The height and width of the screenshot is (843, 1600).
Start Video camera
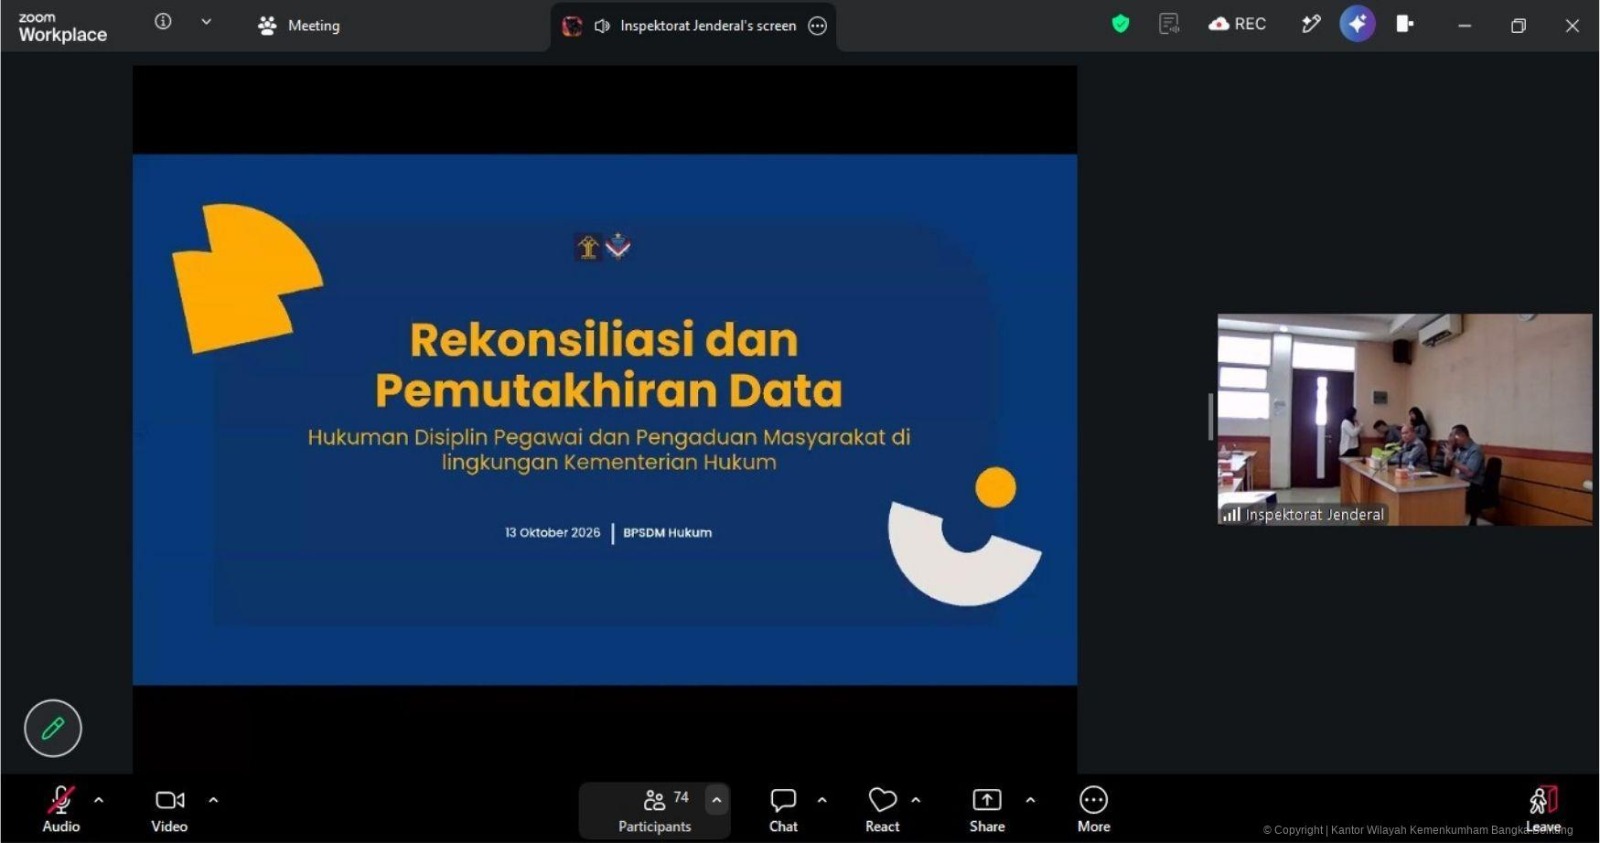coord(169,809)
